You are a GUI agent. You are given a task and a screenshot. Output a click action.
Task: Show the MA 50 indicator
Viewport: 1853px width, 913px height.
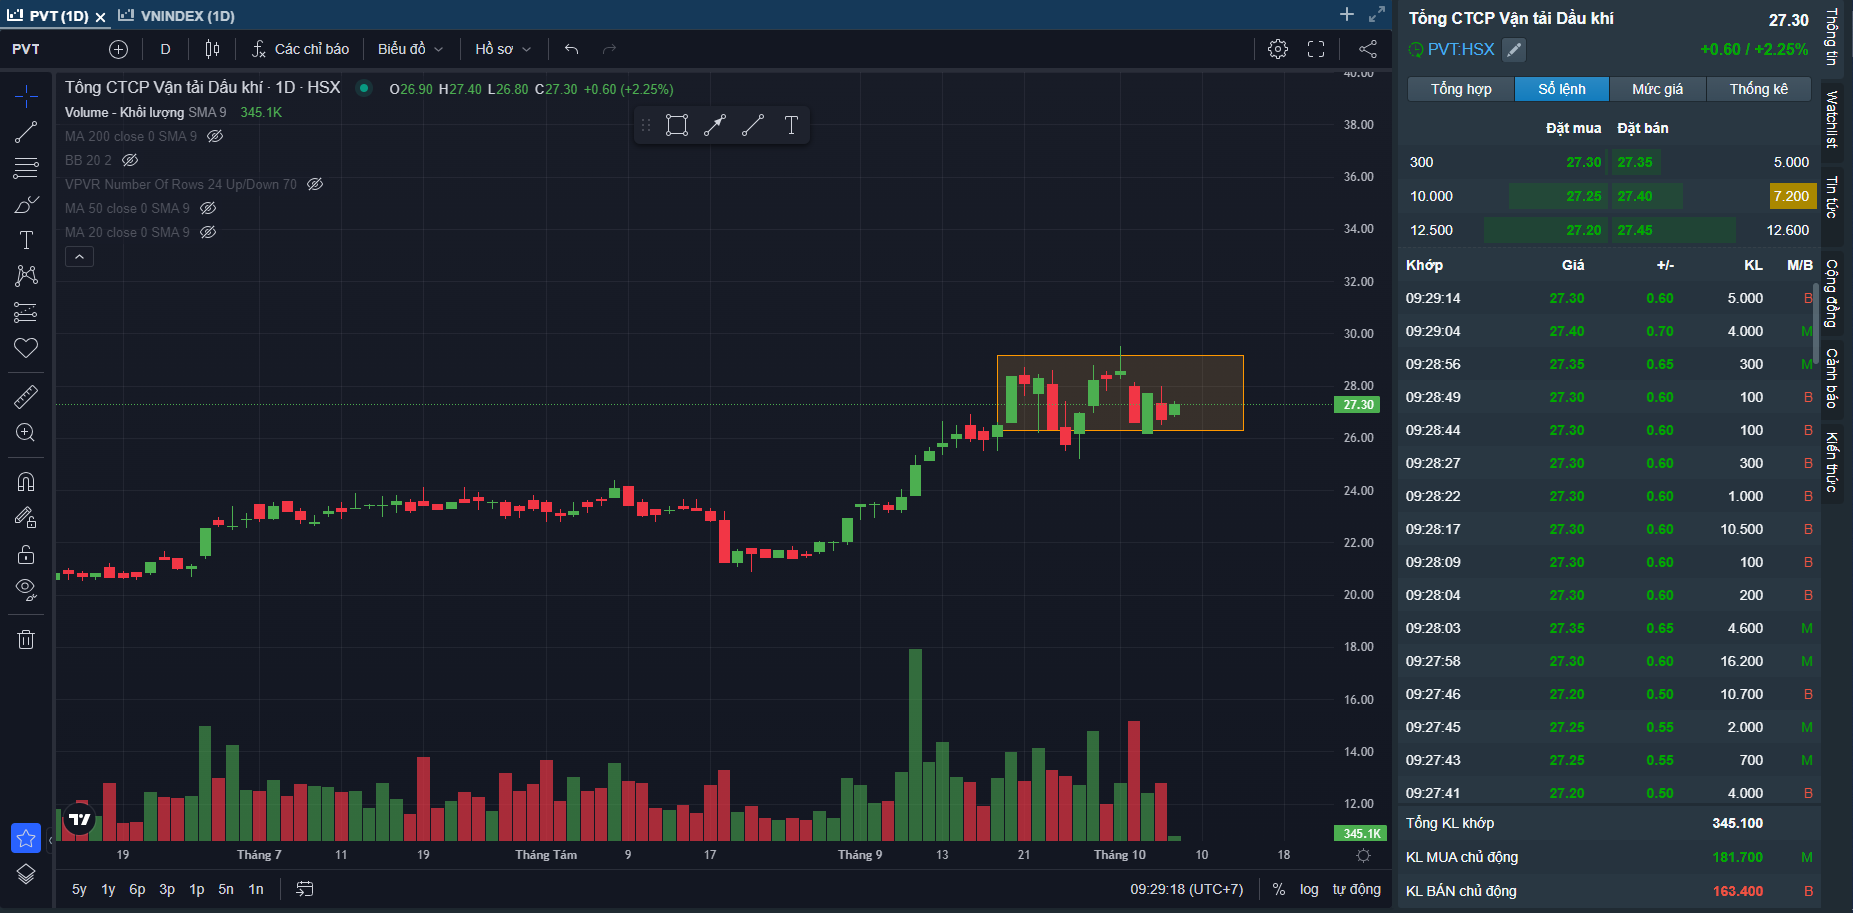click(x=208, y=208)
